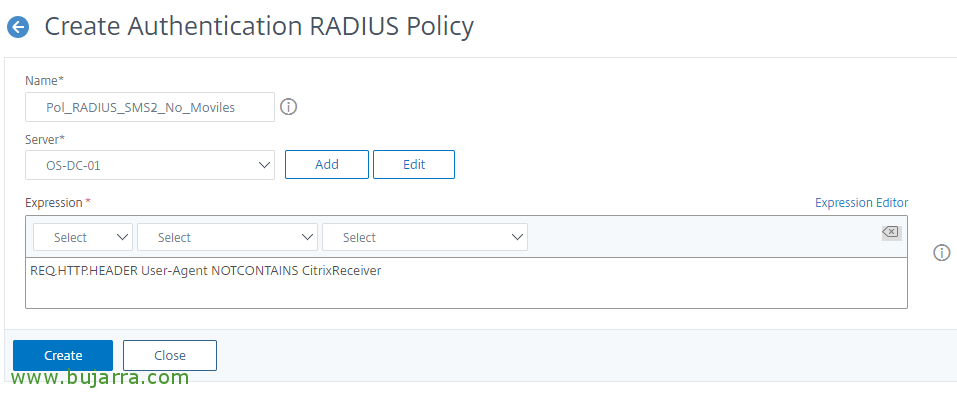Click the www.bujarra.com watermark text
The height and width of the screenshot is (399, 957).
100,378
